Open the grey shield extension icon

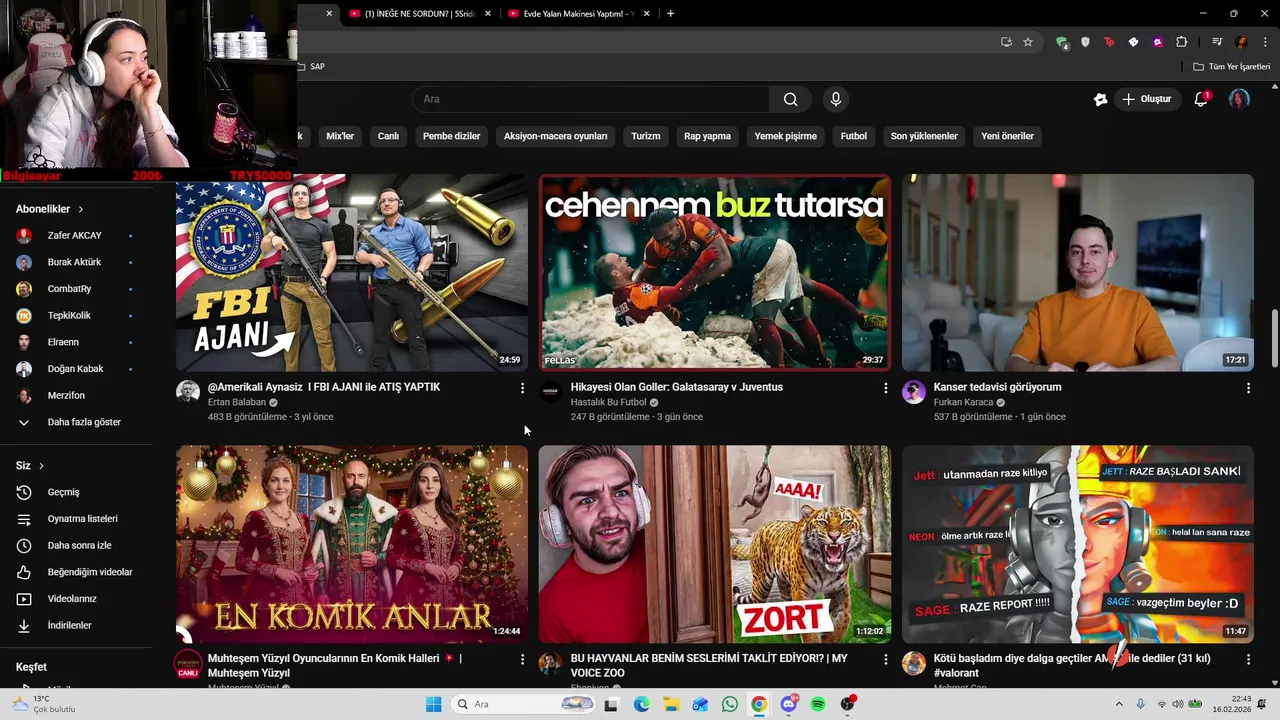coord(1085,42)
